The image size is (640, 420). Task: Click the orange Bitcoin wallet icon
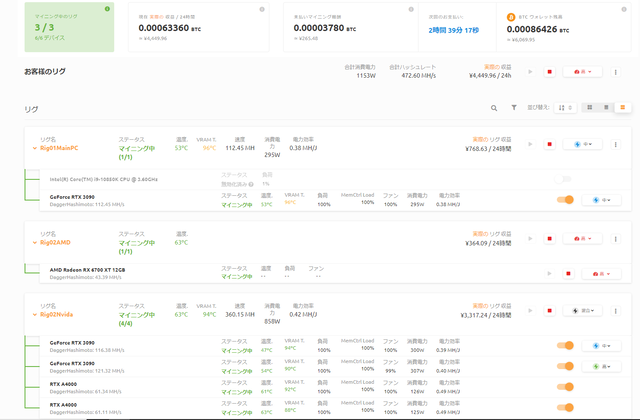[x=511, y=17]
